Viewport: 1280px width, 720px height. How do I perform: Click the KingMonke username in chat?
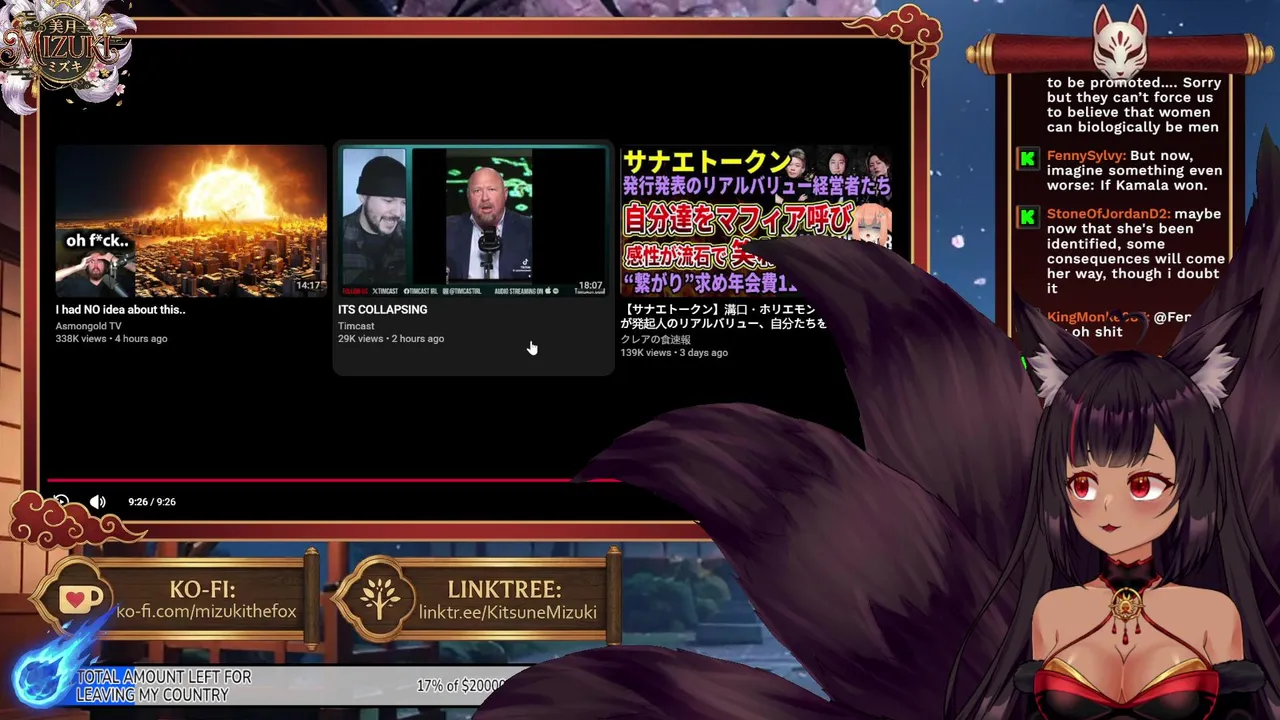click(x=1097, y=317)
